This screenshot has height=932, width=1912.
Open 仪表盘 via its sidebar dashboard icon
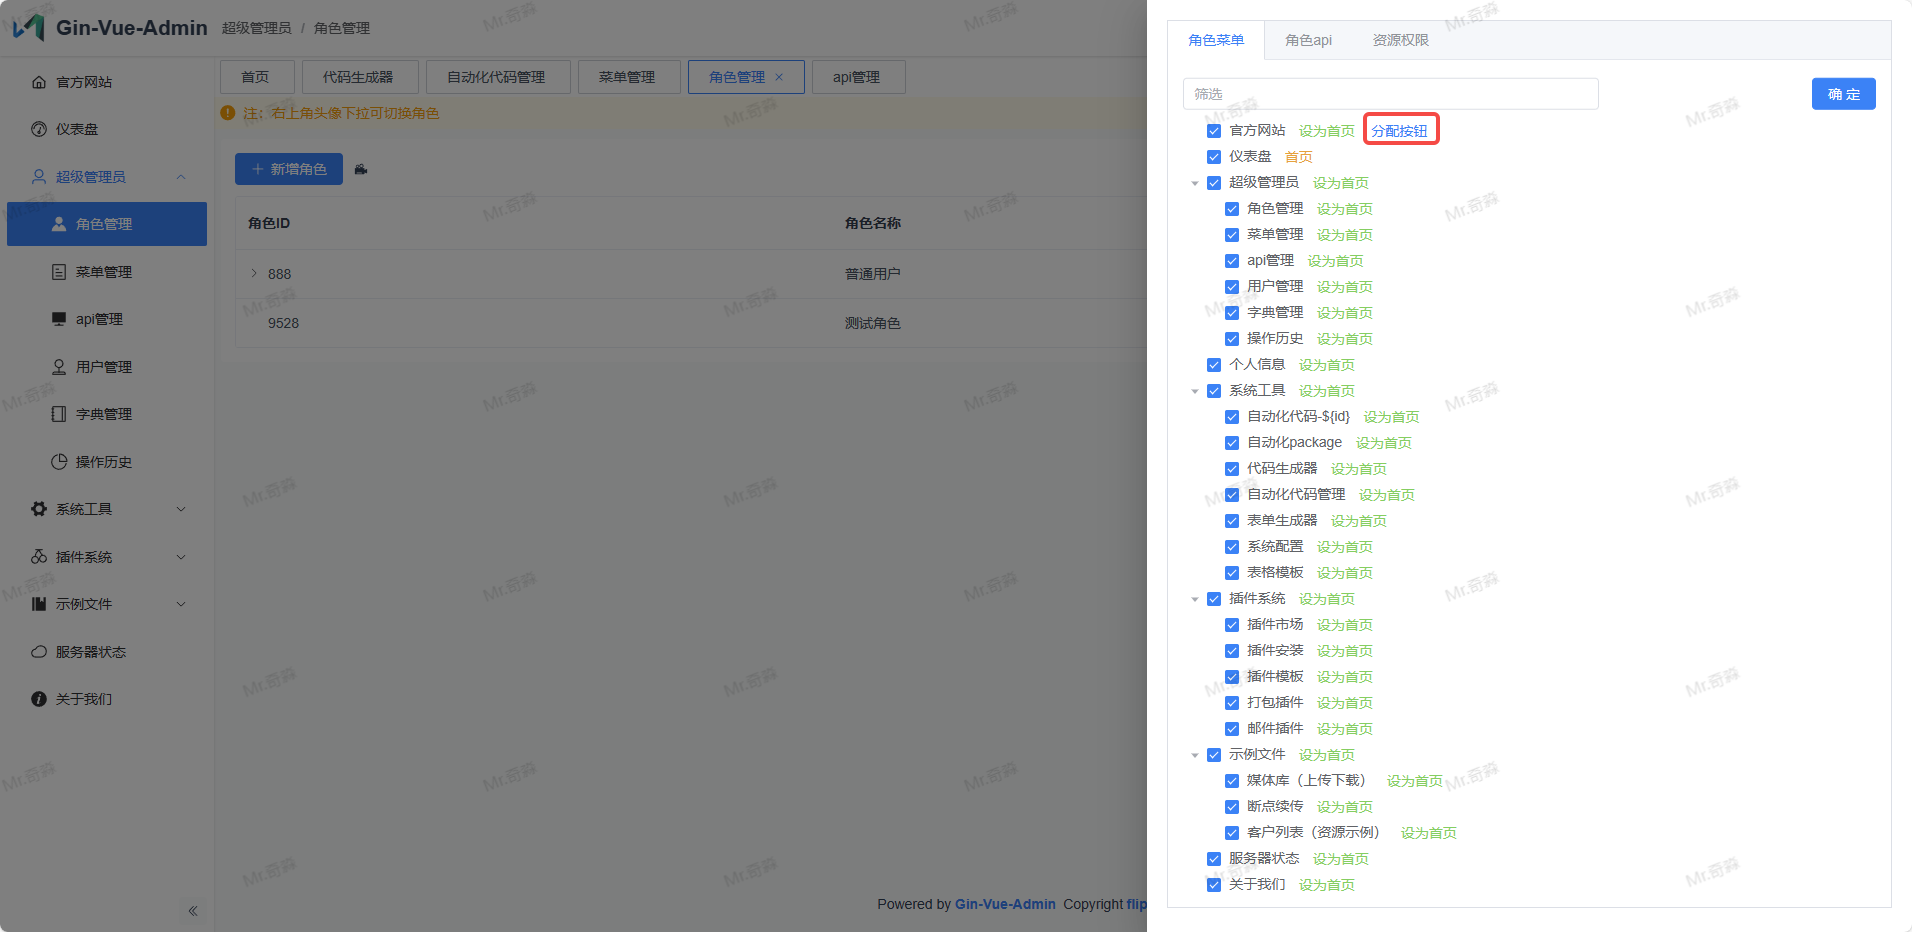[39, 129]
